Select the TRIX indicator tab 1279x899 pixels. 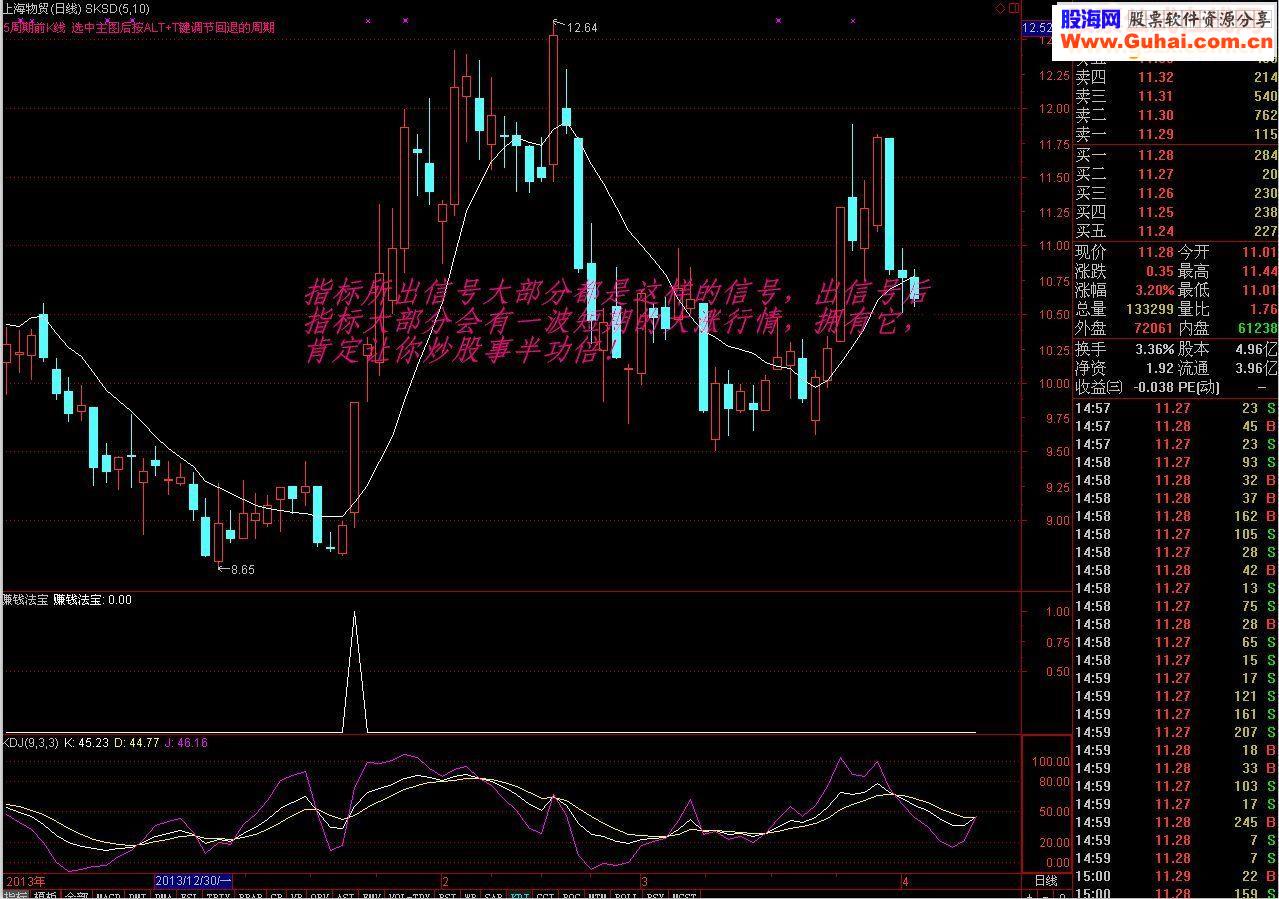(x=219, y=895)
